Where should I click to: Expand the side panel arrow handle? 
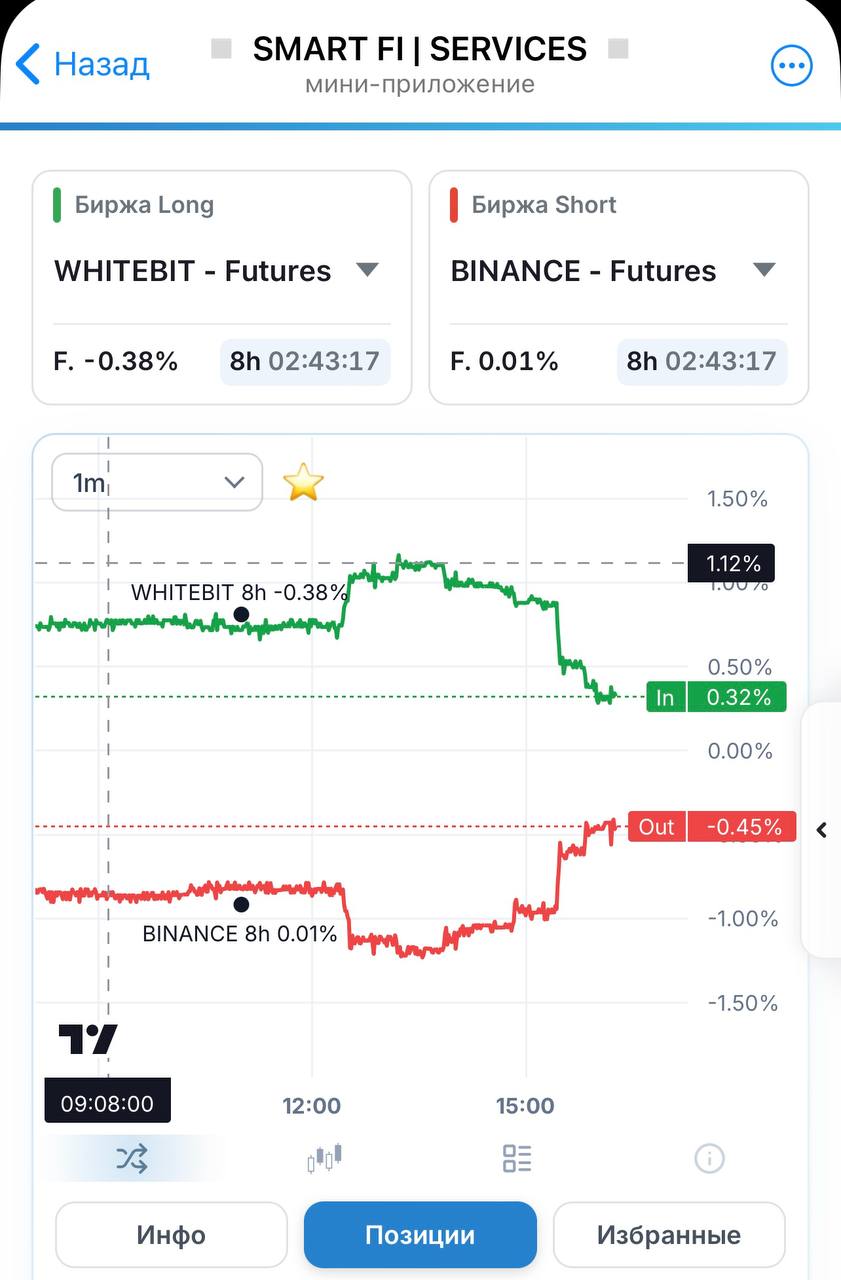[822, 829]
